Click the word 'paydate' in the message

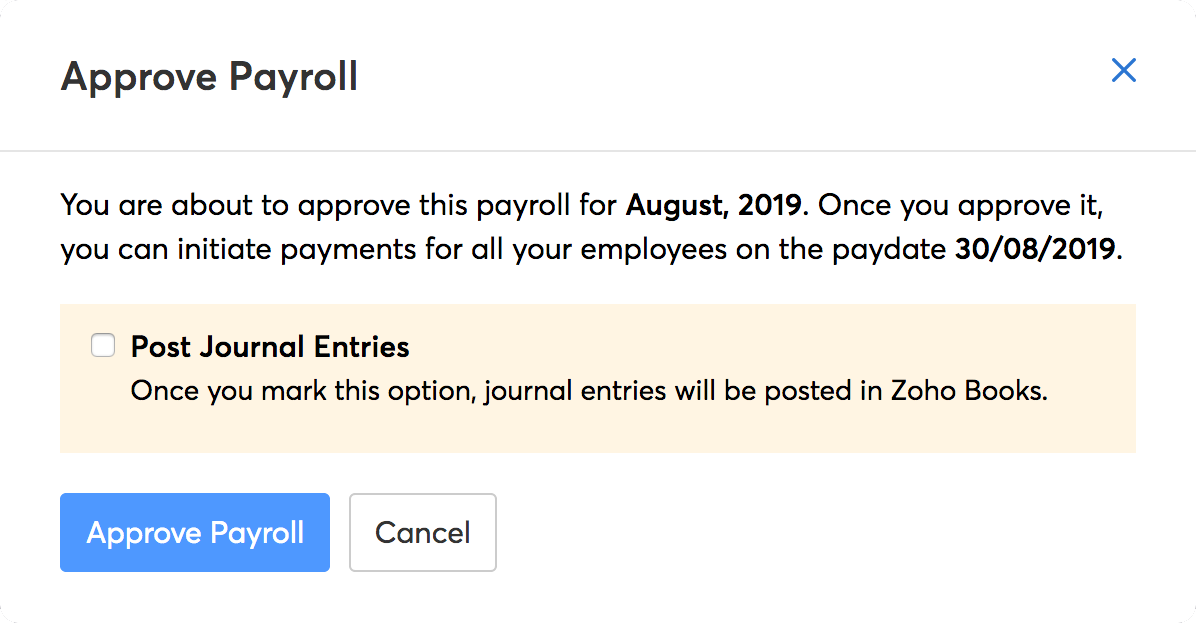[x=892, y=249]
